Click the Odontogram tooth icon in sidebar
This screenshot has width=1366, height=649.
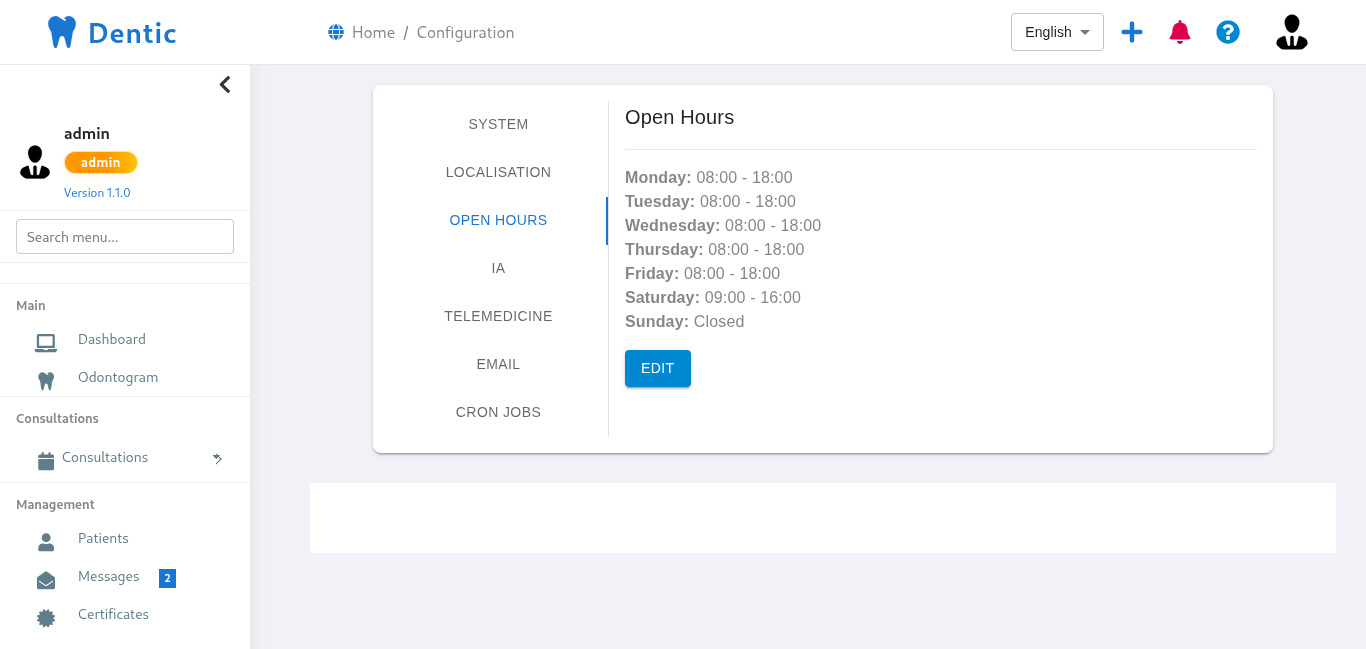click(46, 380)
